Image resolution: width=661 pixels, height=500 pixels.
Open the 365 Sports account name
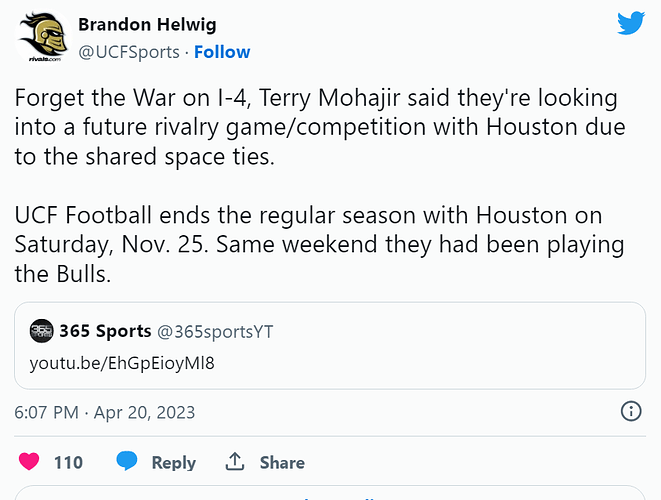point(105,331)
